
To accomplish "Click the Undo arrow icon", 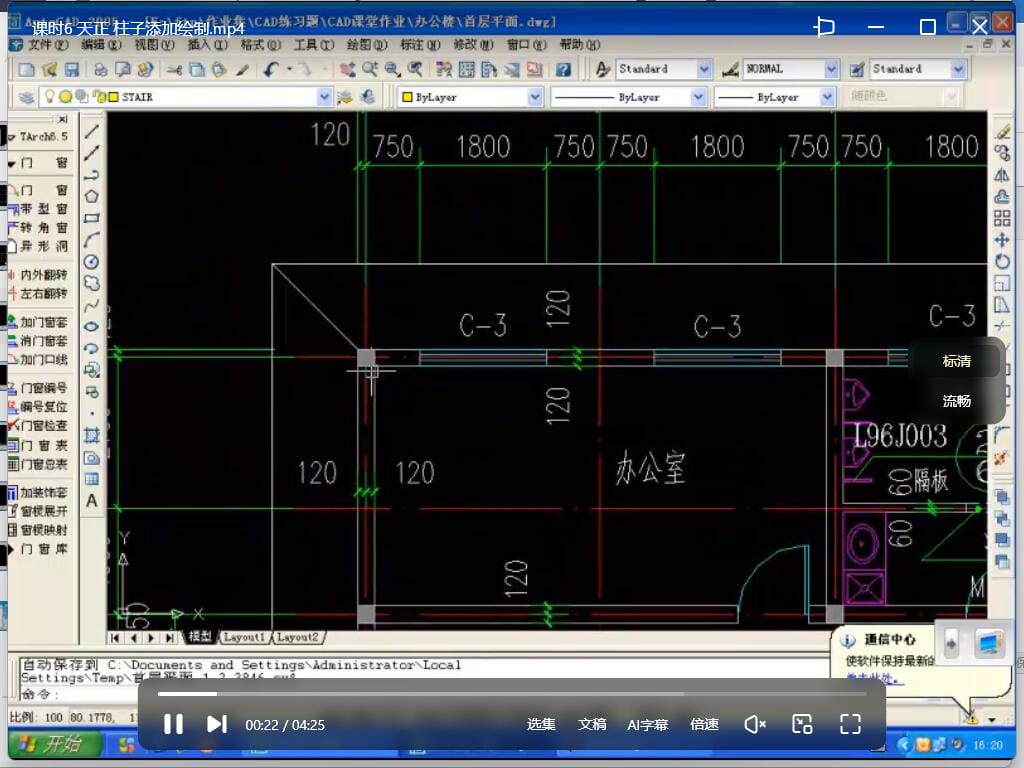I will tap(271, 69).
